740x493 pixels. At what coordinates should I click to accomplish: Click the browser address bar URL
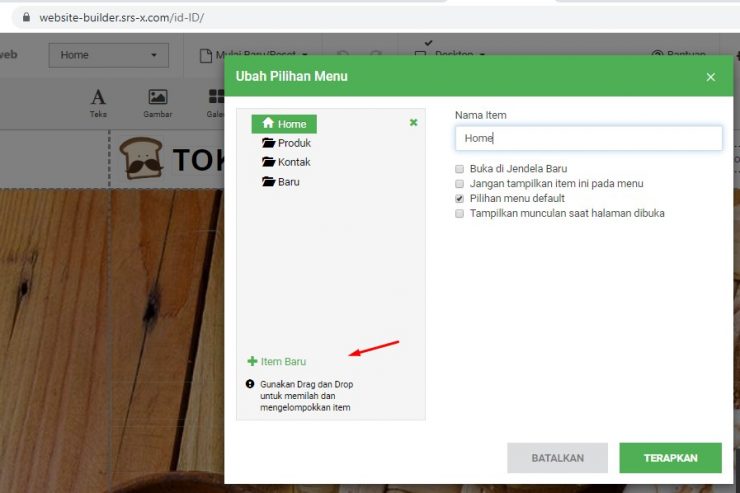pyautogui.click(x=122, y=18)
